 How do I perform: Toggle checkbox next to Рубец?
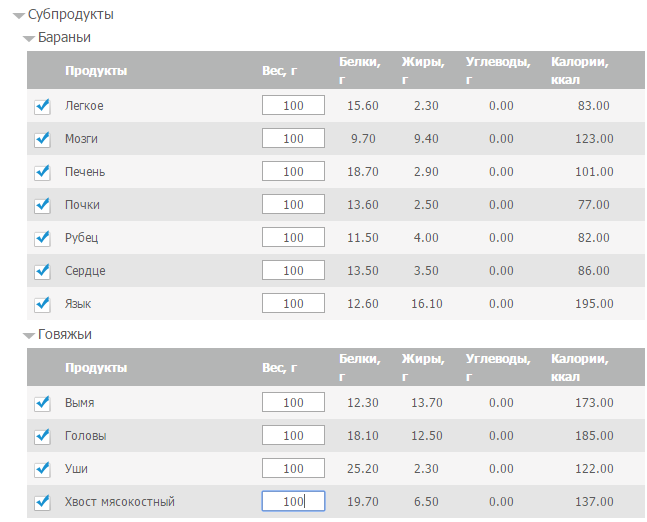42,238
